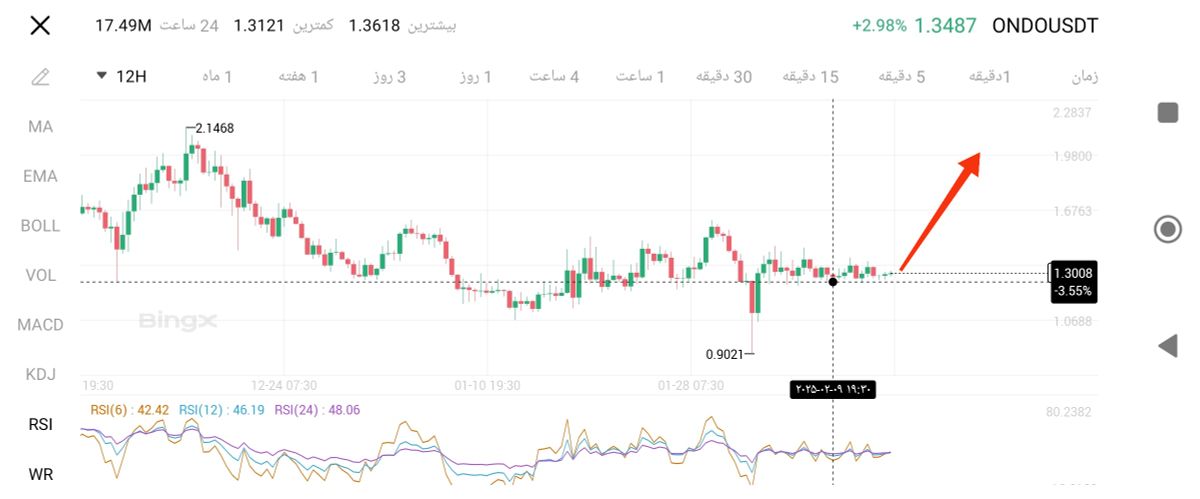The width and height of the screenshot is (1200, 499).
Task: Click the ONDOUSDT pair title
Action: pyautogui.click(x=1044, y=26)
